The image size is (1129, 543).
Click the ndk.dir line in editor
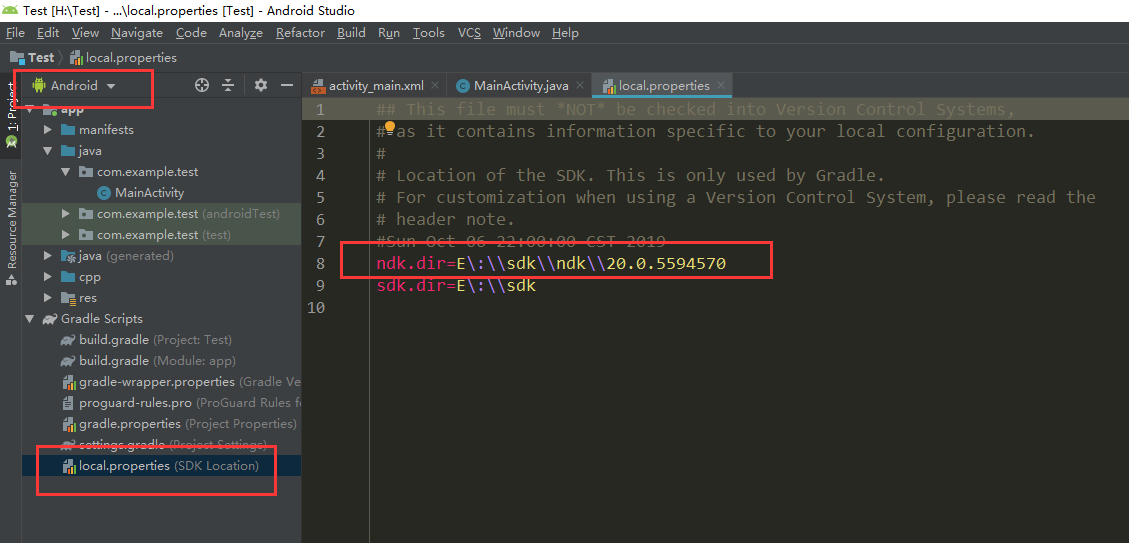[x=551, y=264]
